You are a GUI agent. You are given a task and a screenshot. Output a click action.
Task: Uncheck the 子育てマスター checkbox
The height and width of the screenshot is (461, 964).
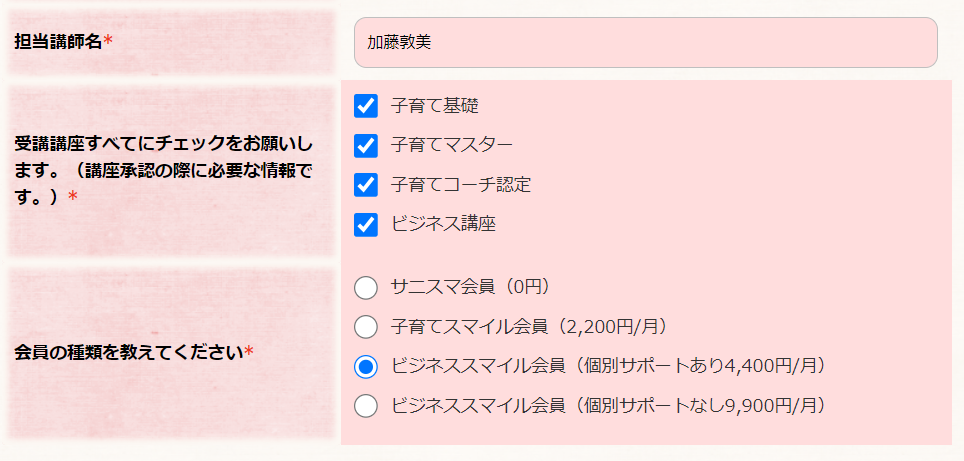click(x=366, y=146)
